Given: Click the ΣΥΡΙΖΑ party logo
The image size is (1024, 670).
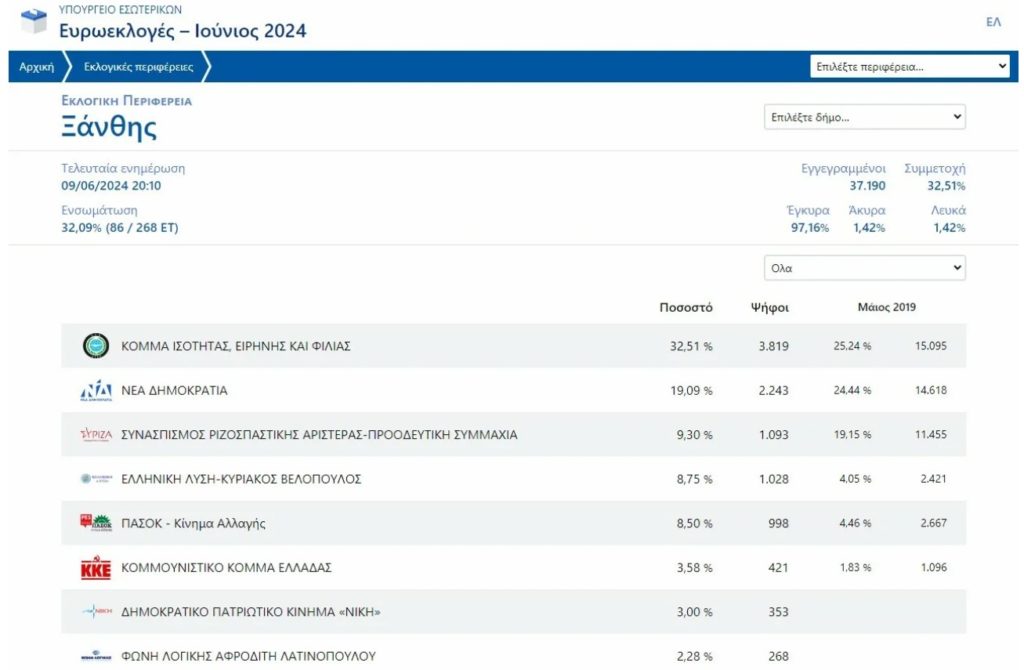Looking at the screenshot, I should click(96, 435).
